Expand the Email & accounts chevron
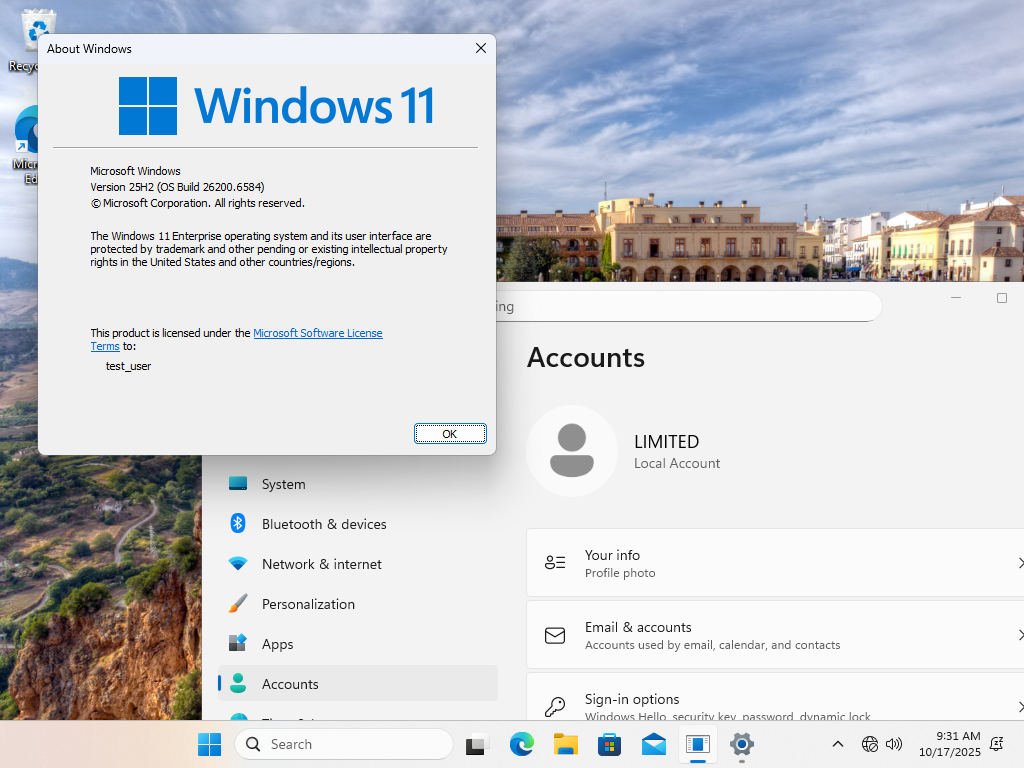 [x=1019, y=635]
